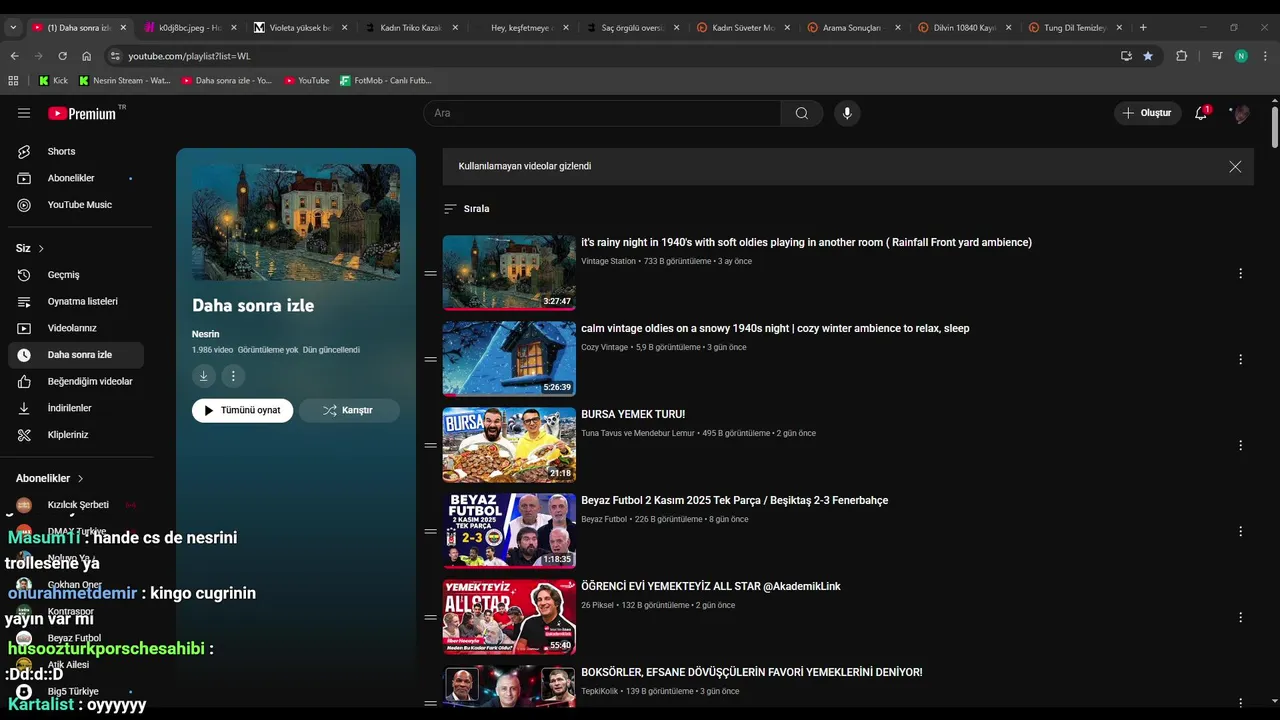Download the Daha sonra izle playlist
This screenshot has width=1280, height=720.
tap(203, 376)
